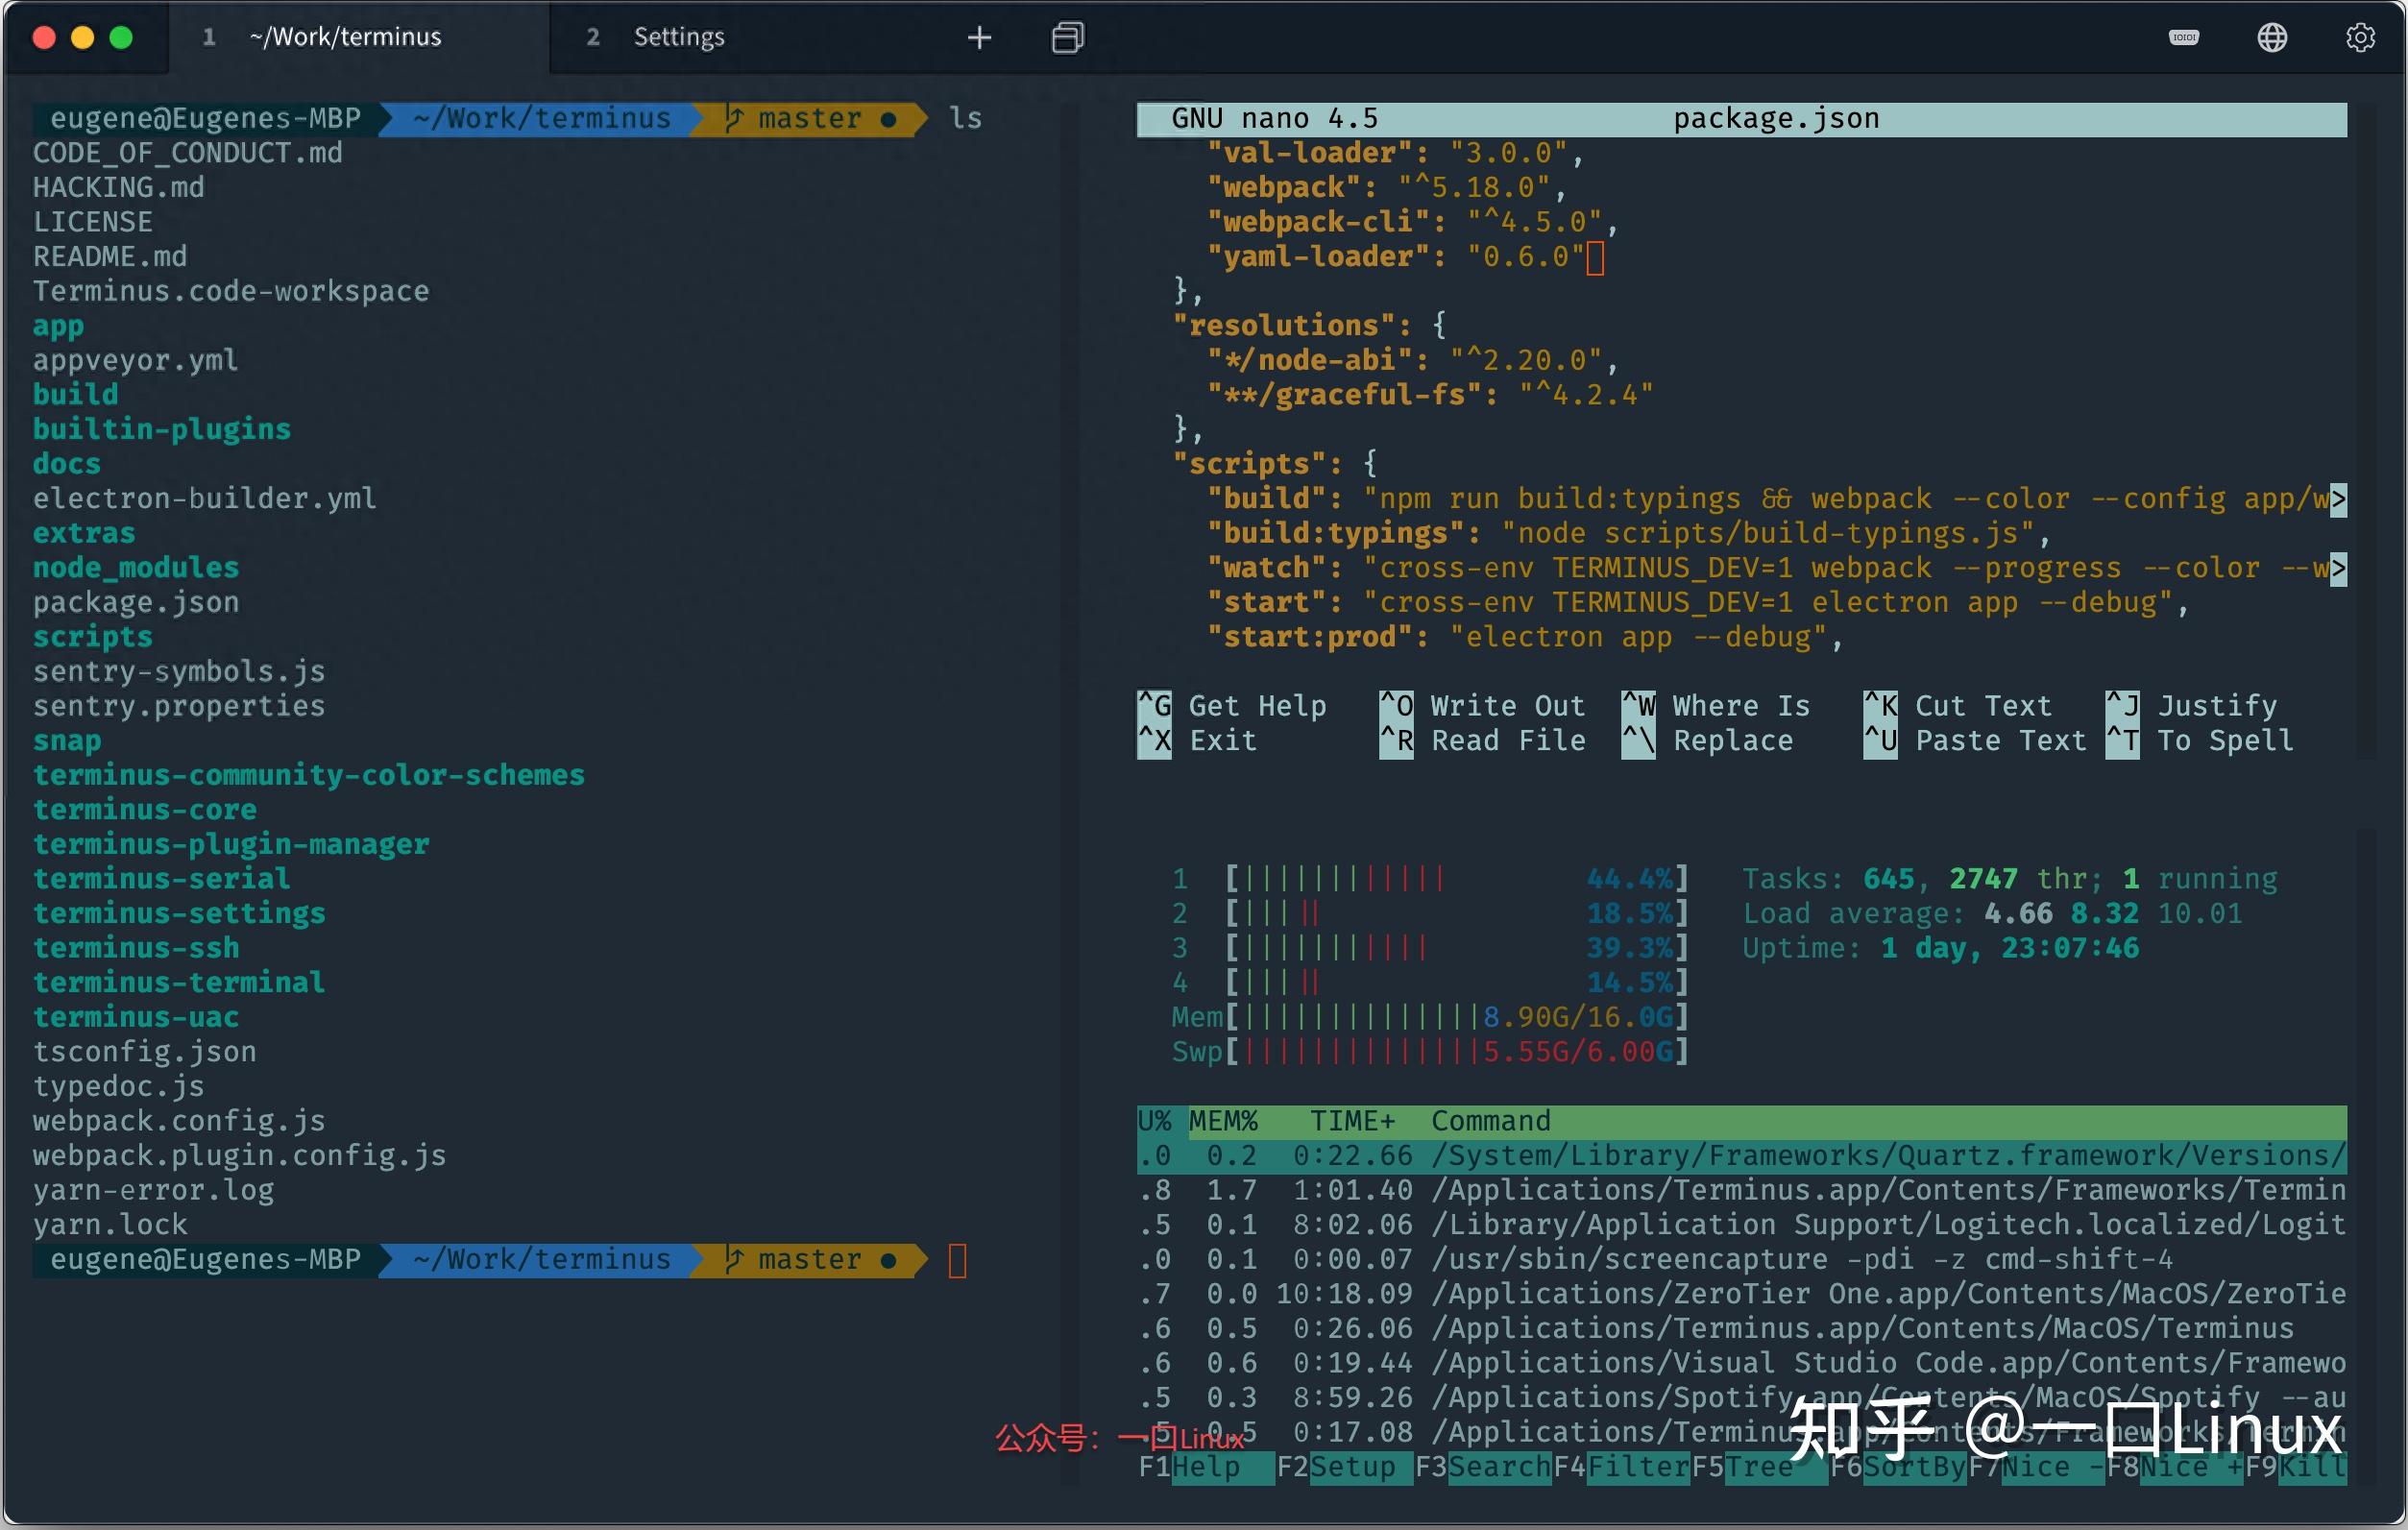Viewport: 2408px width, 1530px height.
Task: Click builtin-plugins directory in ls output
Action: tap(162, 430)
